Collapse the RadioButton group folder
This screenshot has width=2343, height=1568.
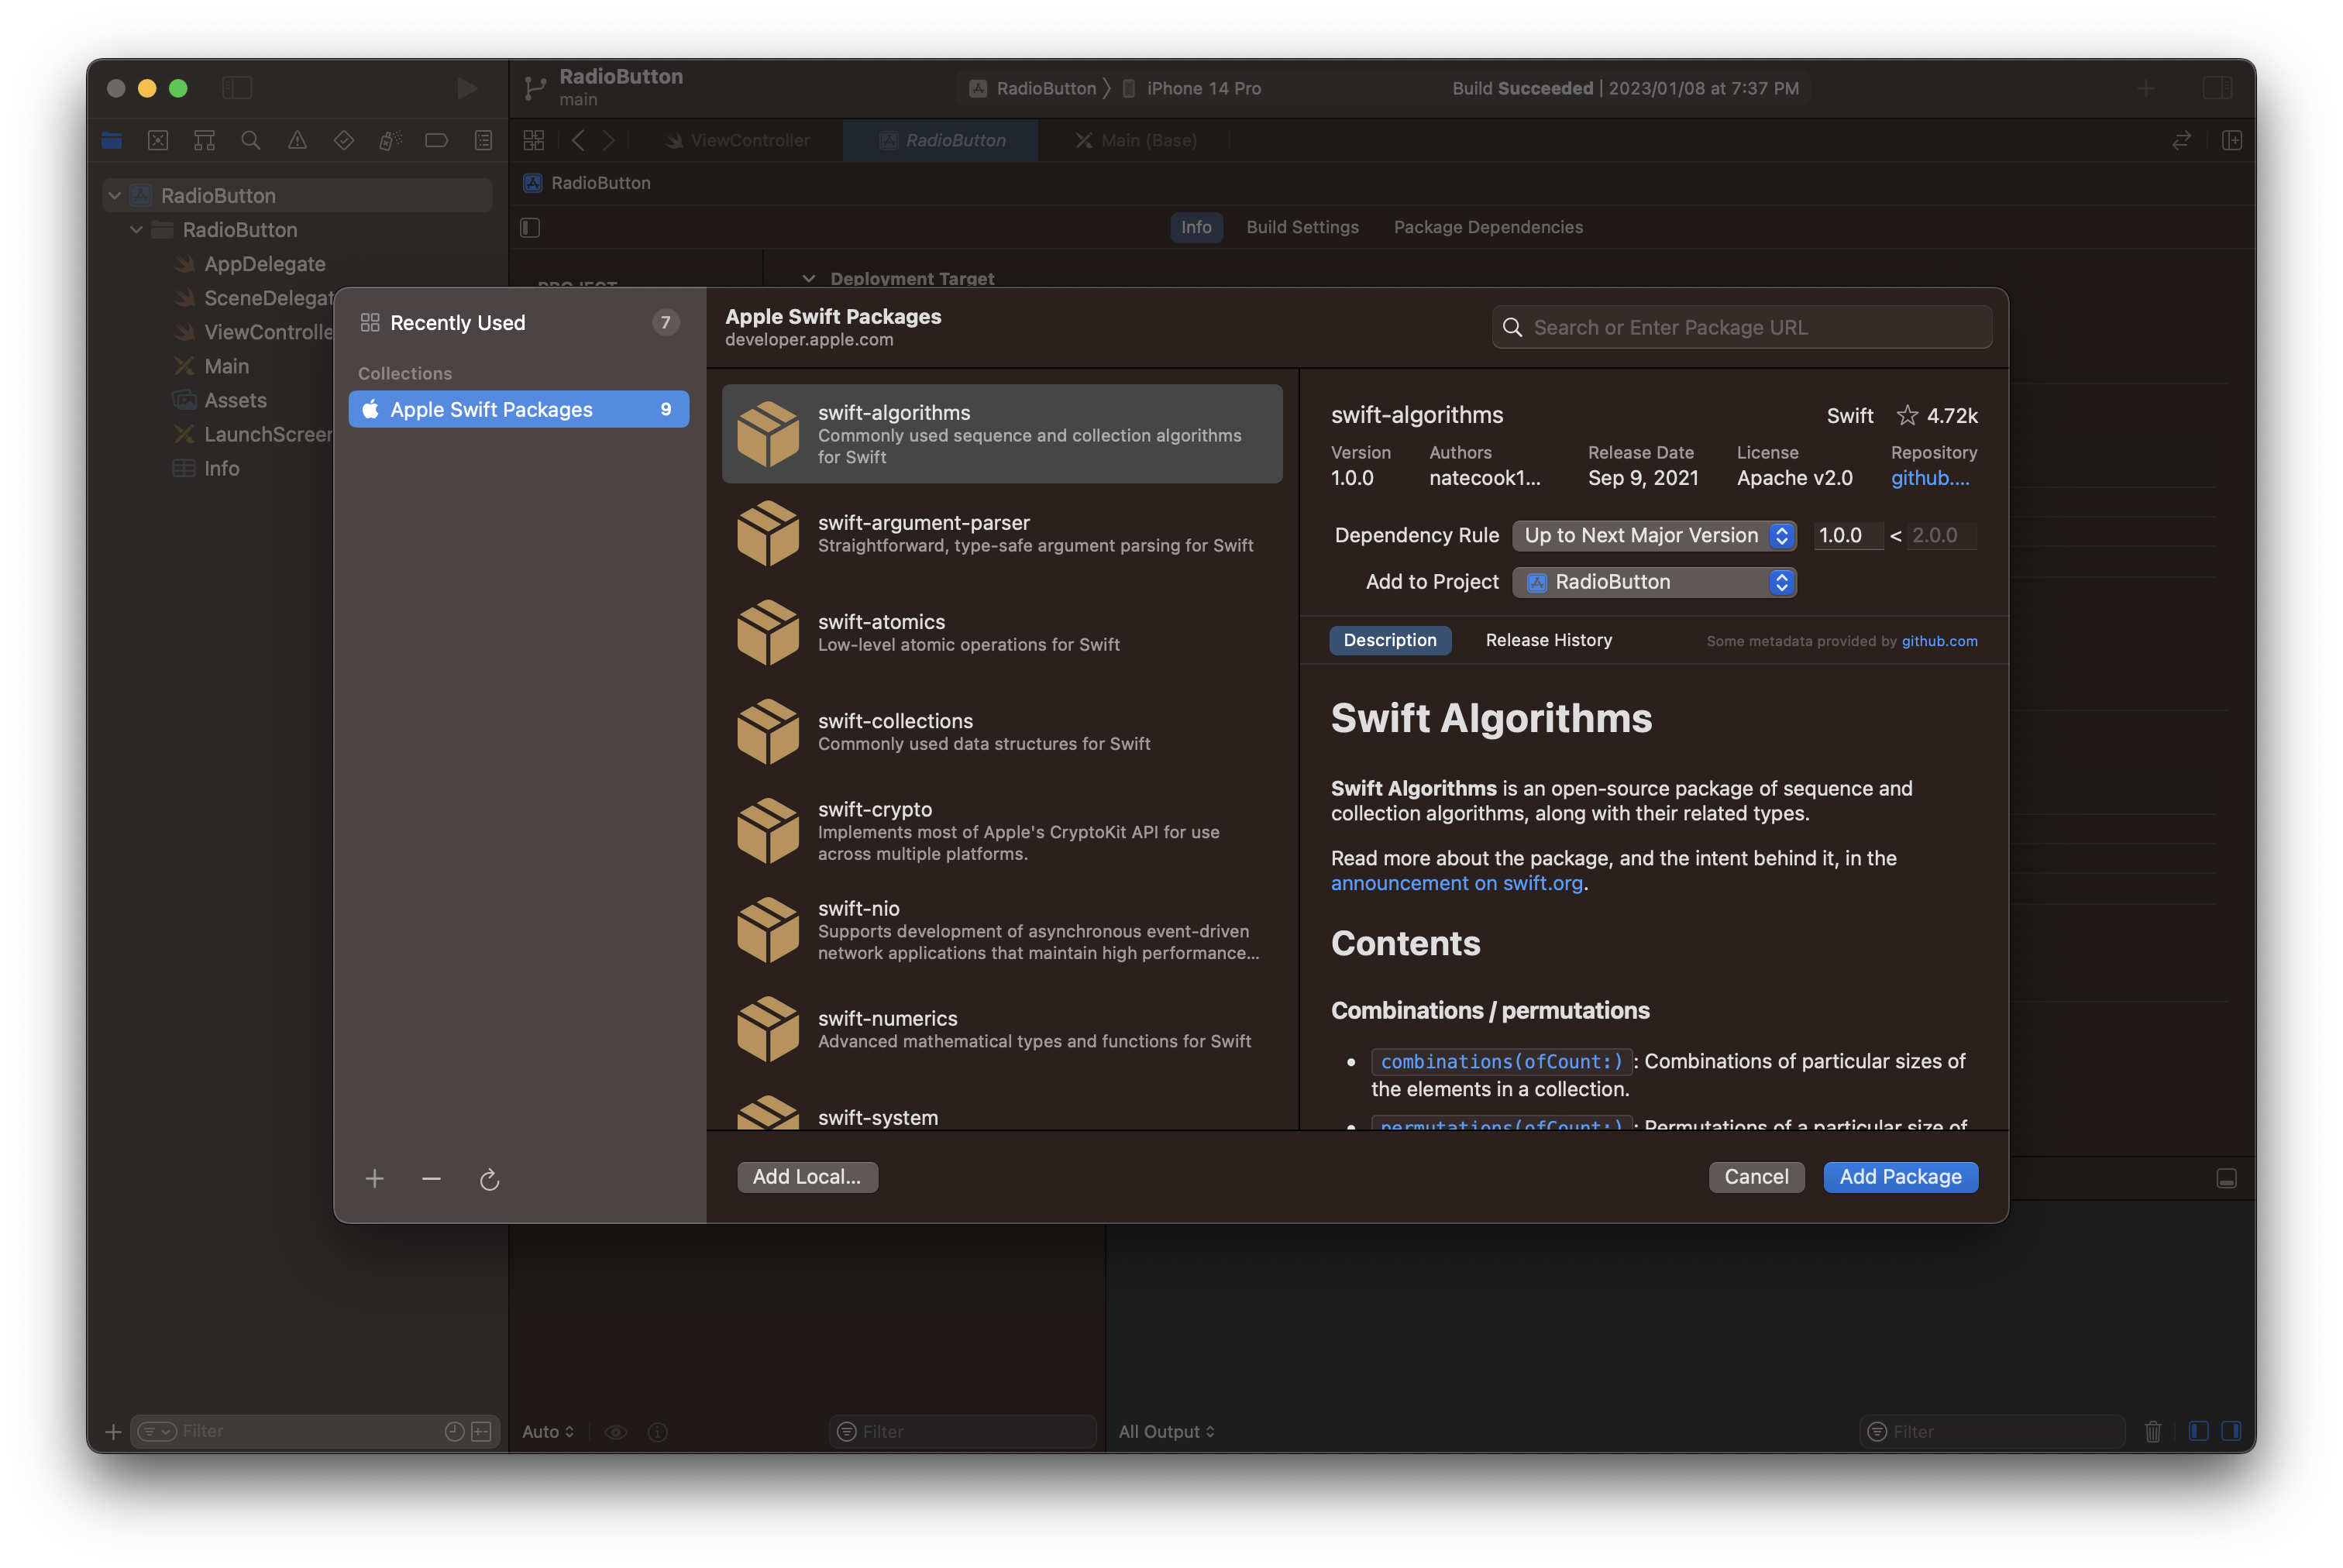click(x=137, y=230)
